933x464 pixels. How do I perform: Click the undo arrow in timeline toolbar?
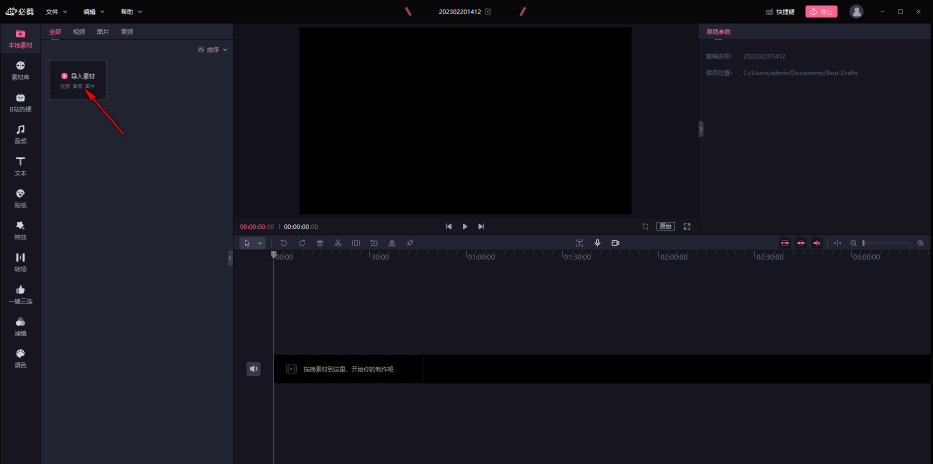point(284,243)
